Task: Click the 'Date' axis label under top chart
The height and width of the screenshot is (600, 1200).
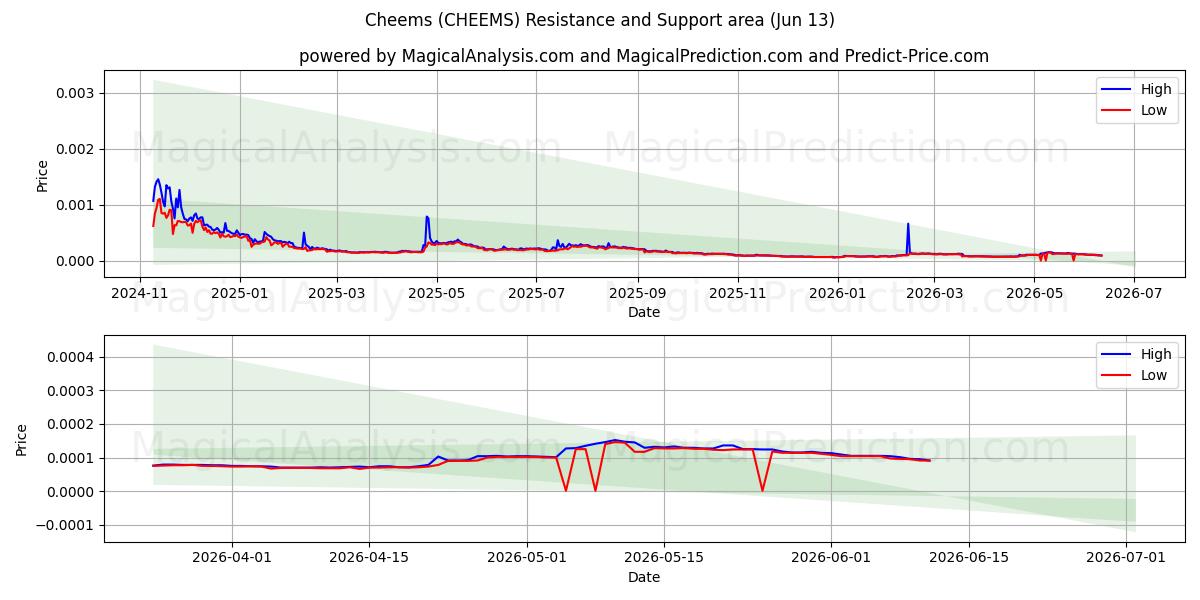Action: point(644,312)
